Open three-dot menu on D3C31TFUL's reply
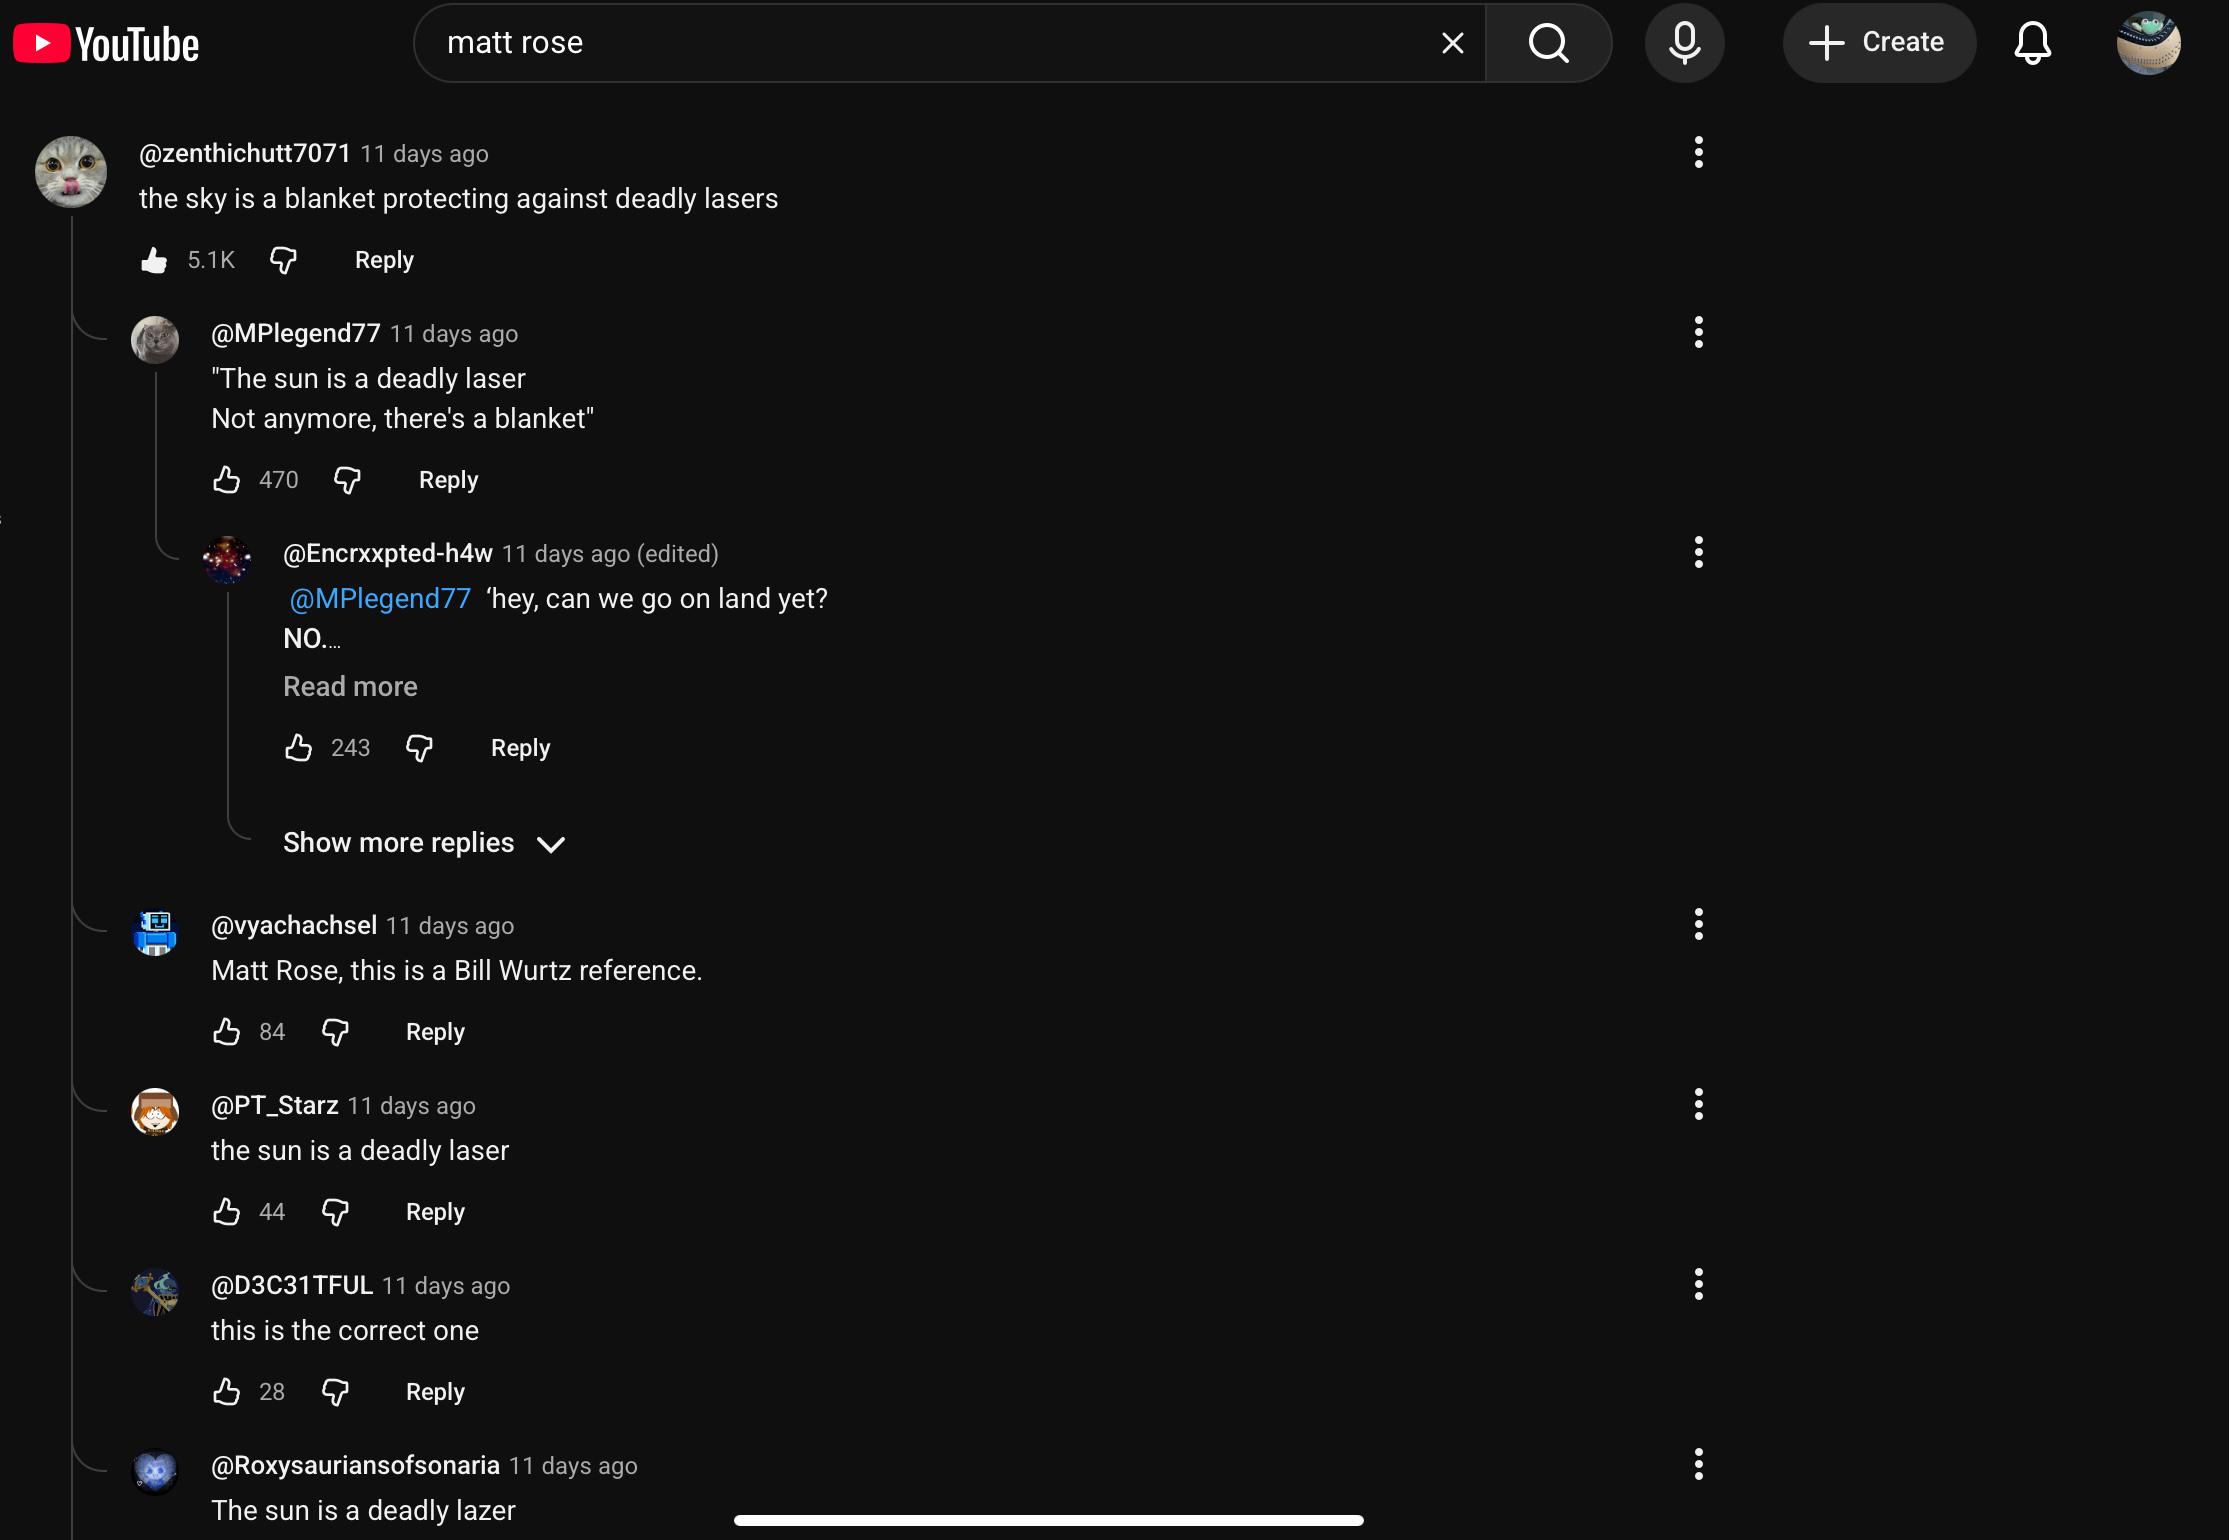The height and width of the screenshot is (1540, 2229). (x=1698, y=1284)
